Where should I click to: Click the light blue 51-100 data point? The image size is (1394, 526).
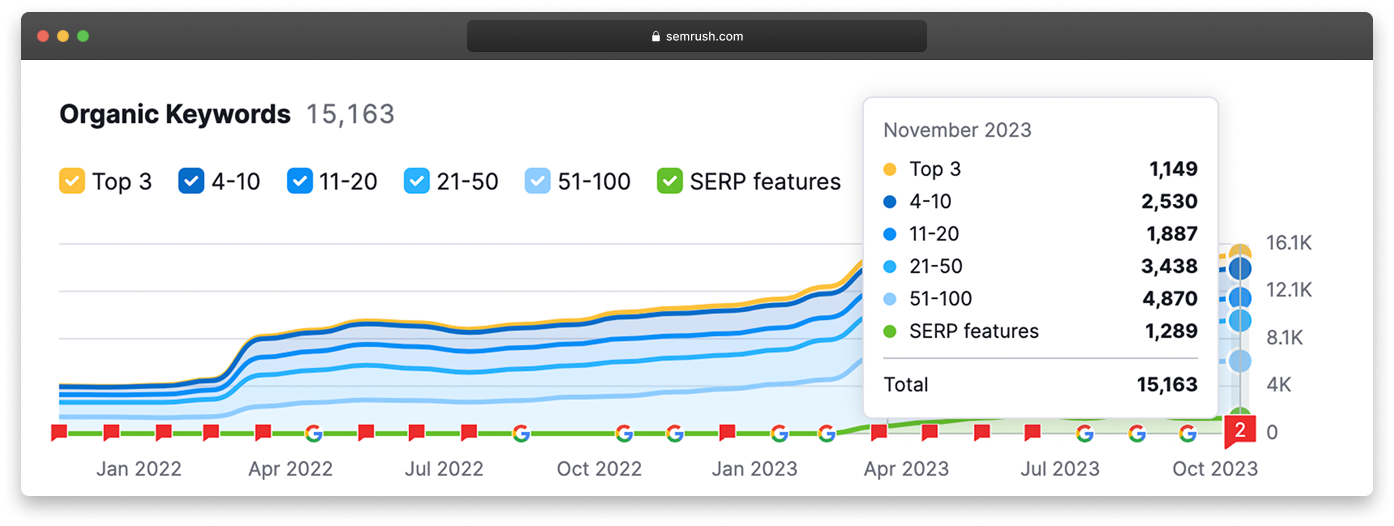1240,360
